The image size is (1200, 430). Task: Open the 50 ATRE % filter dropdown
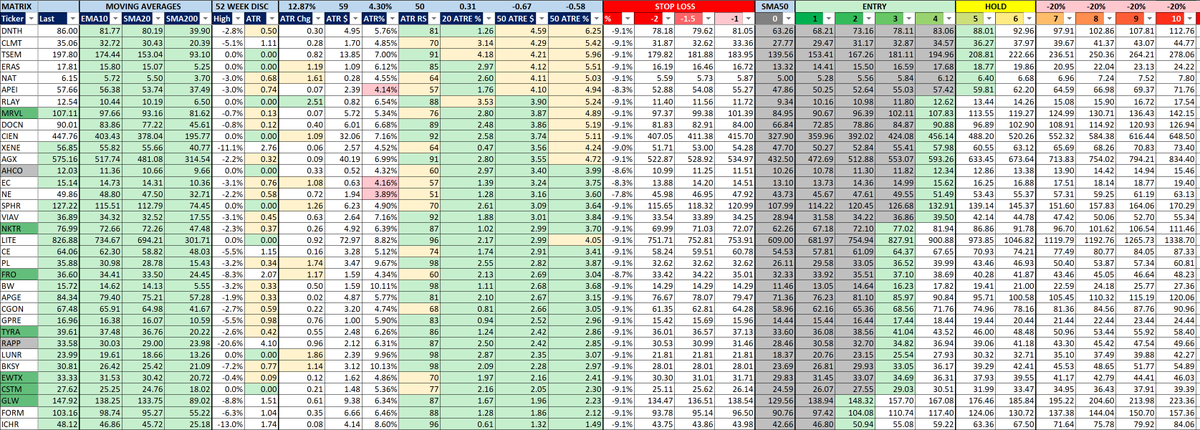tap(596, 19)
